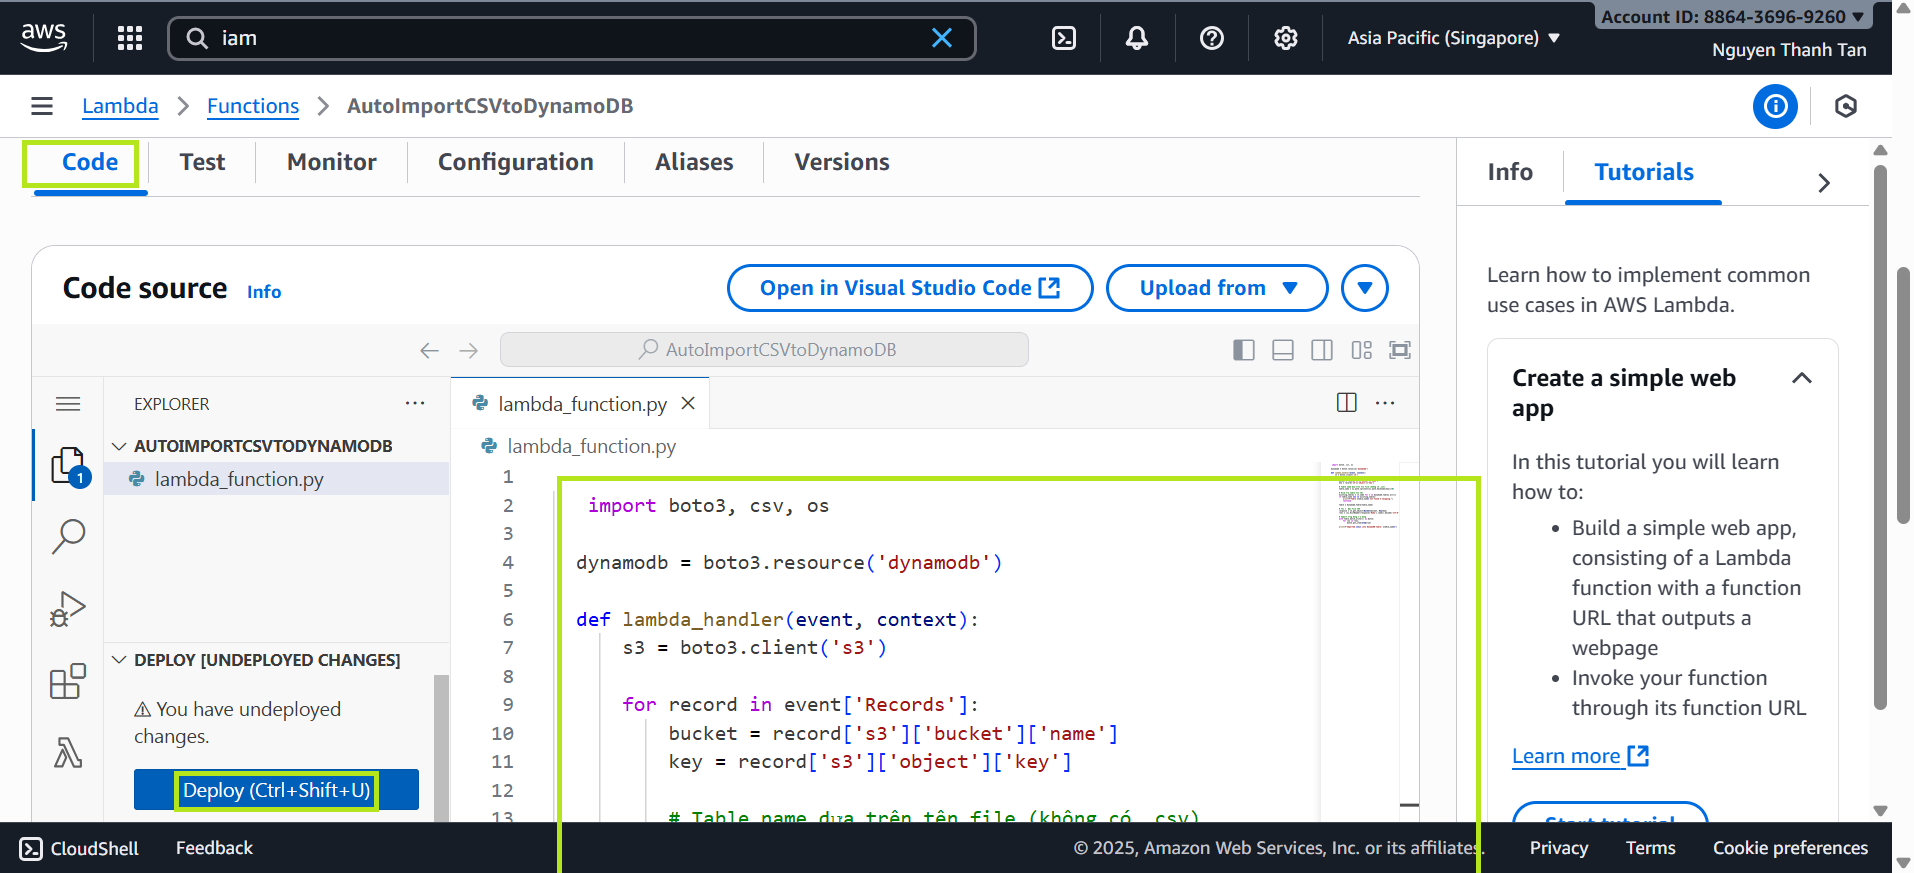Toggle the secondary side bar layout icon

tap(1322, 350)
